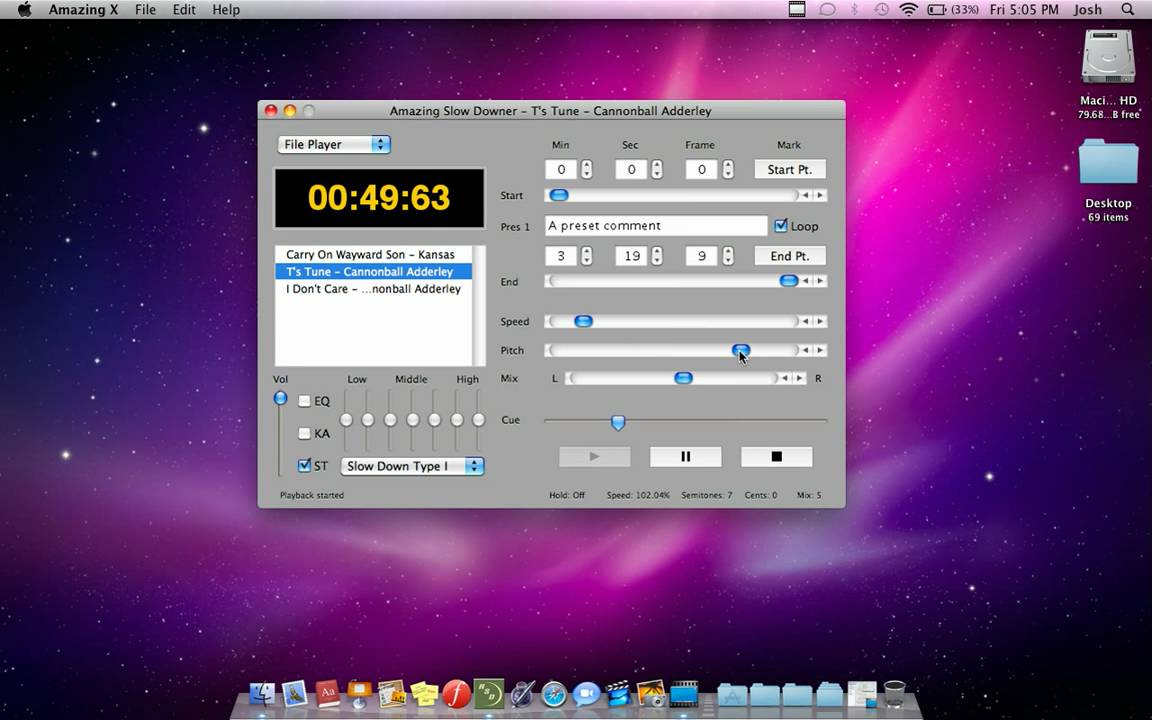This screenshot has width=1152, height=720.
Task: Click the Wi-Fi status icon
Action: click(909, 10)
